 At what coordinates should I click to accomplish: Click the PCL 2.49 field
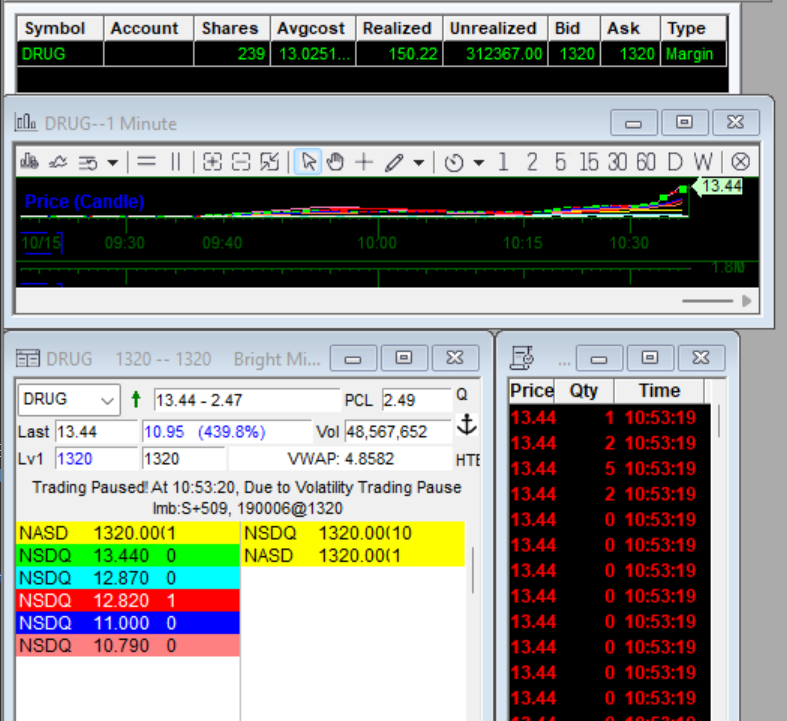point(417,400)
